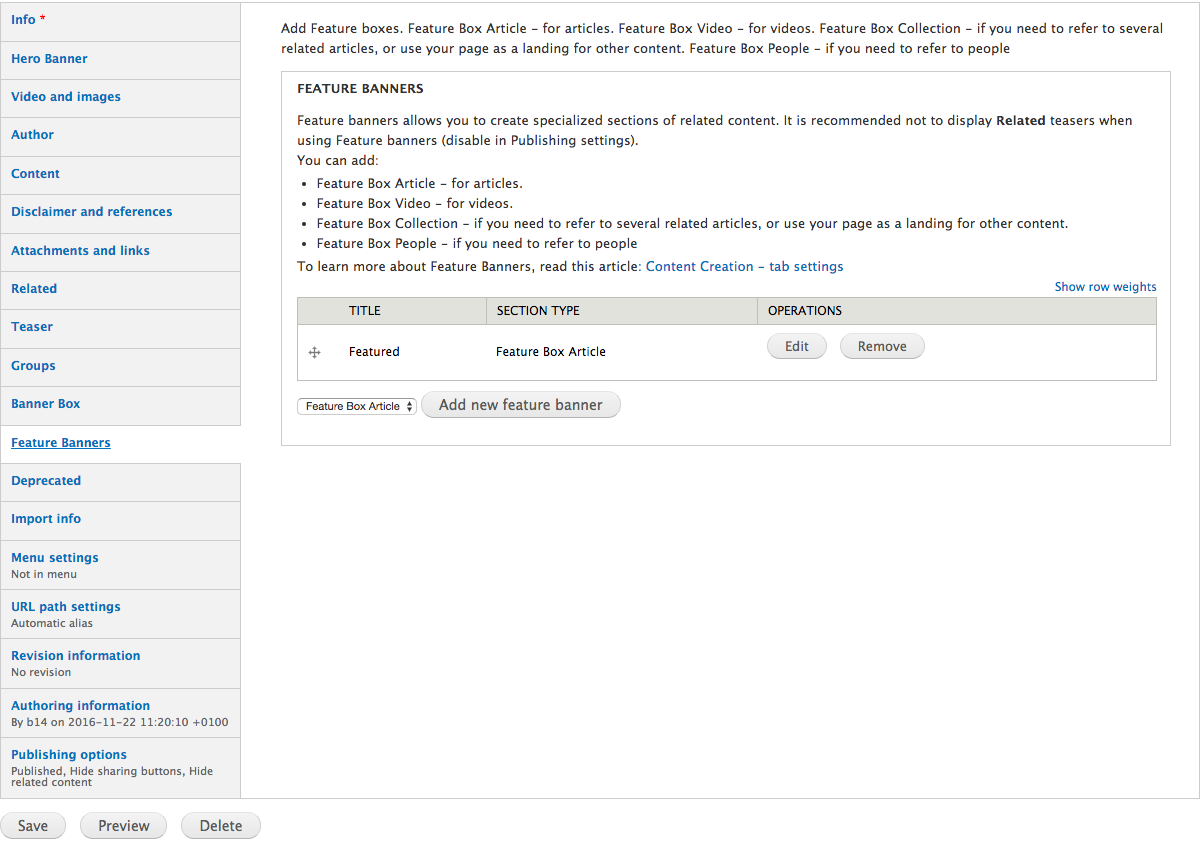Click Add new feature banner button
This screenshot has width=1201, height=844.
click(x=520, y=405)
